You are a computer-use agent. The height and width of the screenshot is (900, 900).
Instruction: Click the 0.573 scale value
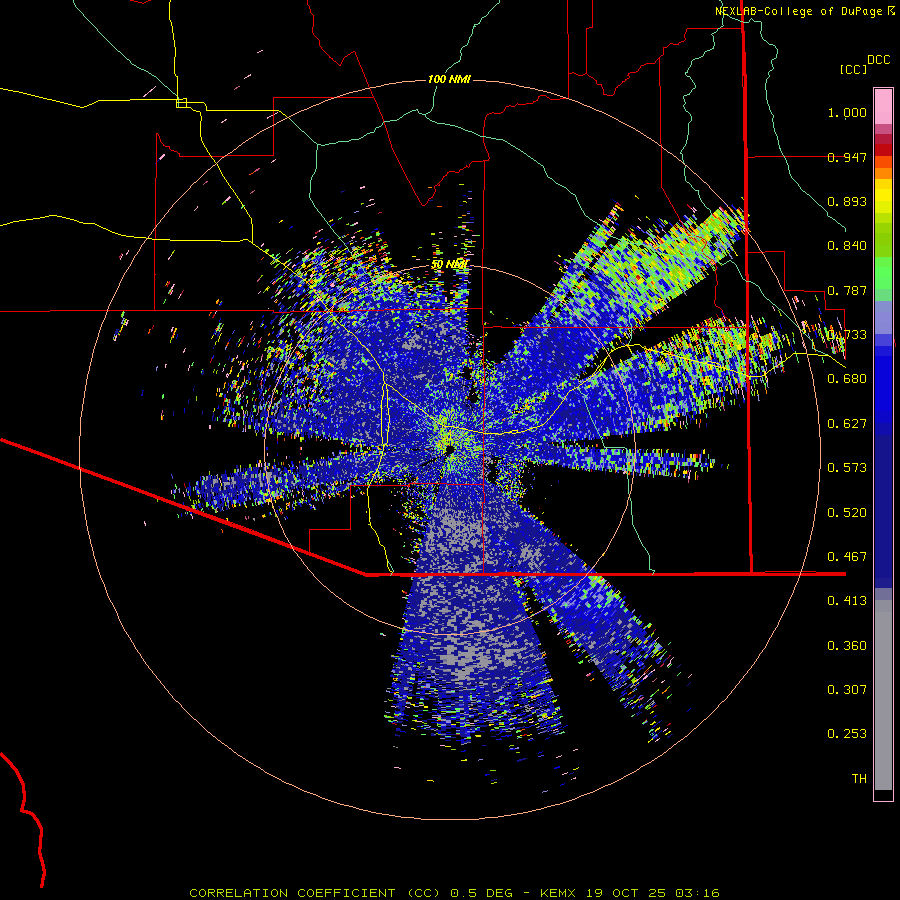point(847,468)
